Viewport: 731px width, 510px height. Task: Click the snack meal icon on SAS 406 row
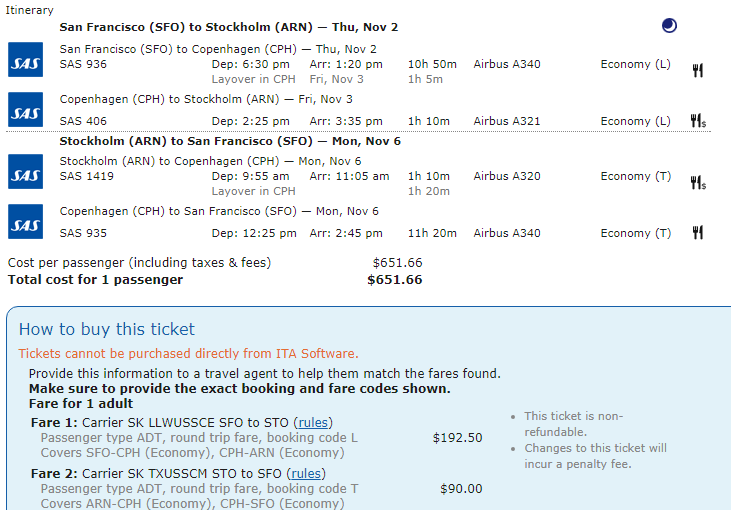(698, 121)
